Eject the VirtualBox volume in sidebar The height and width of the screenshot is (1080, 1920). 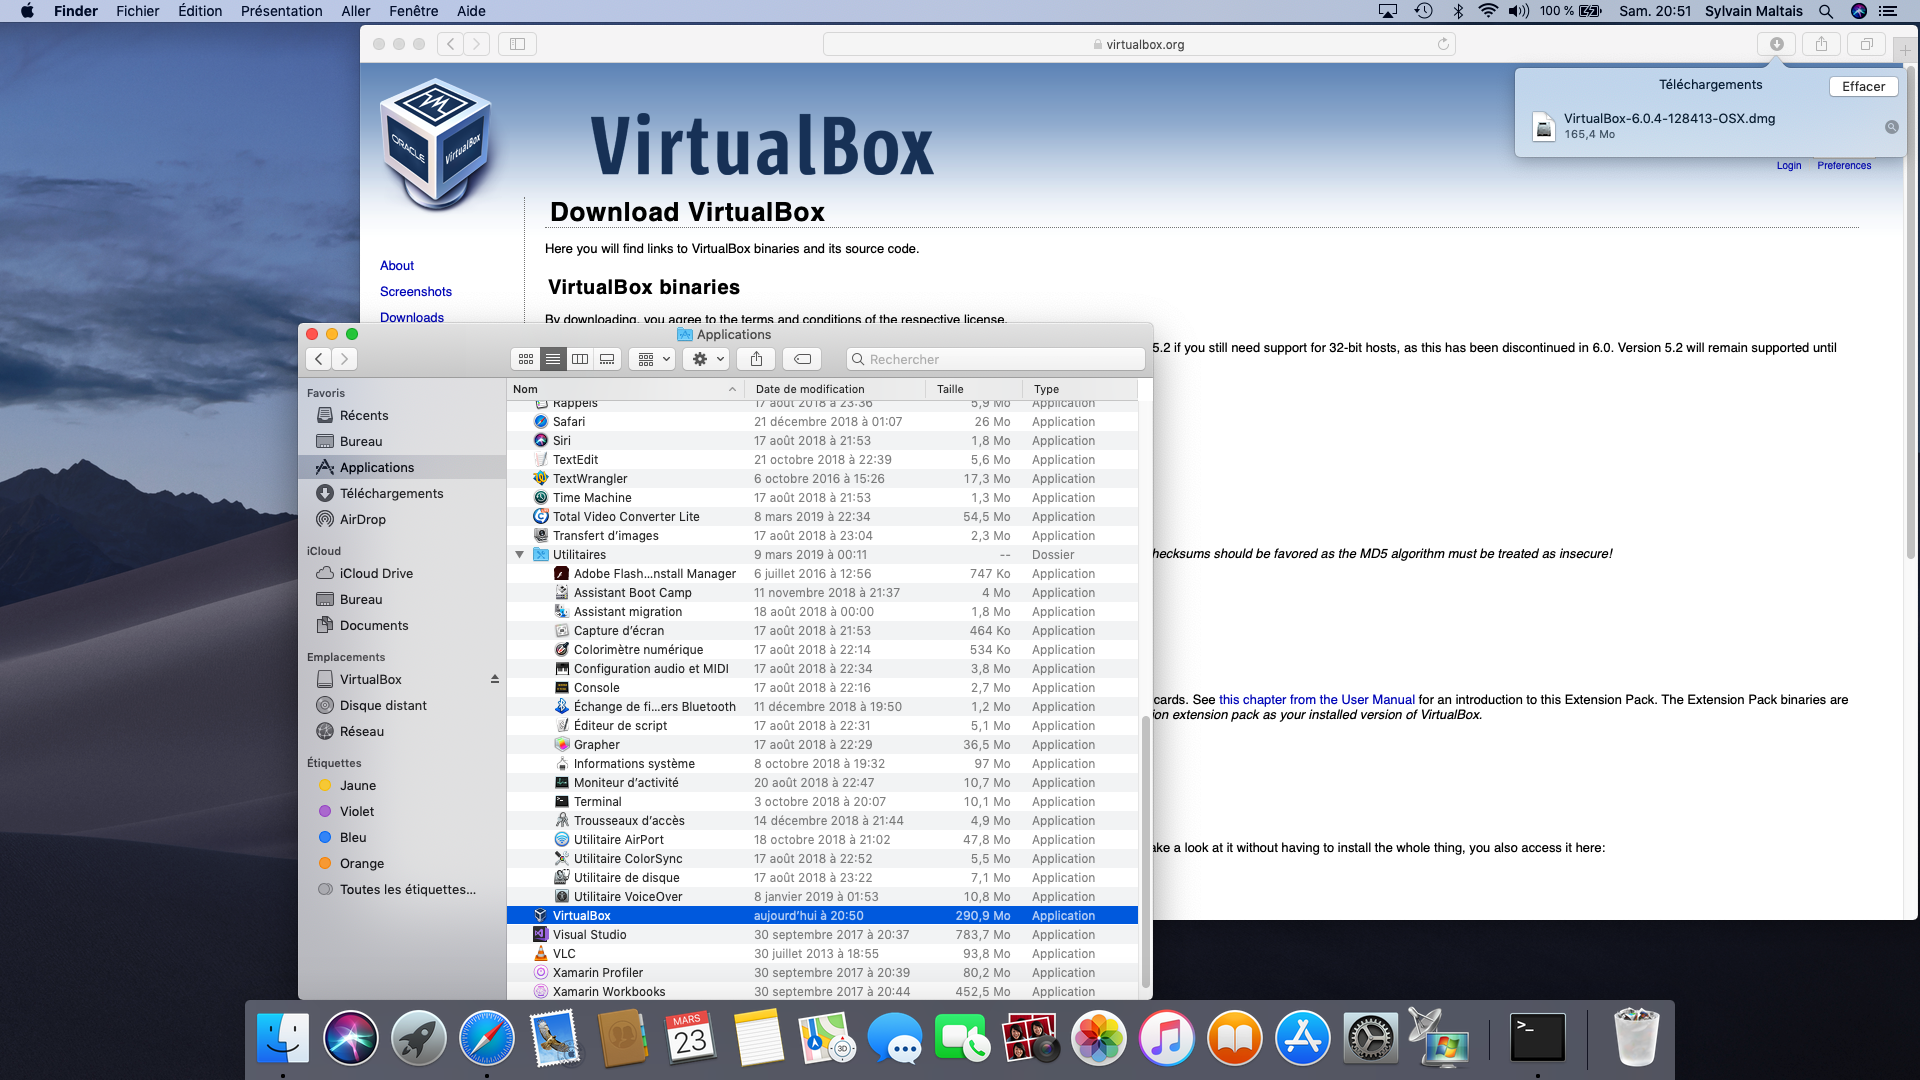494,679
